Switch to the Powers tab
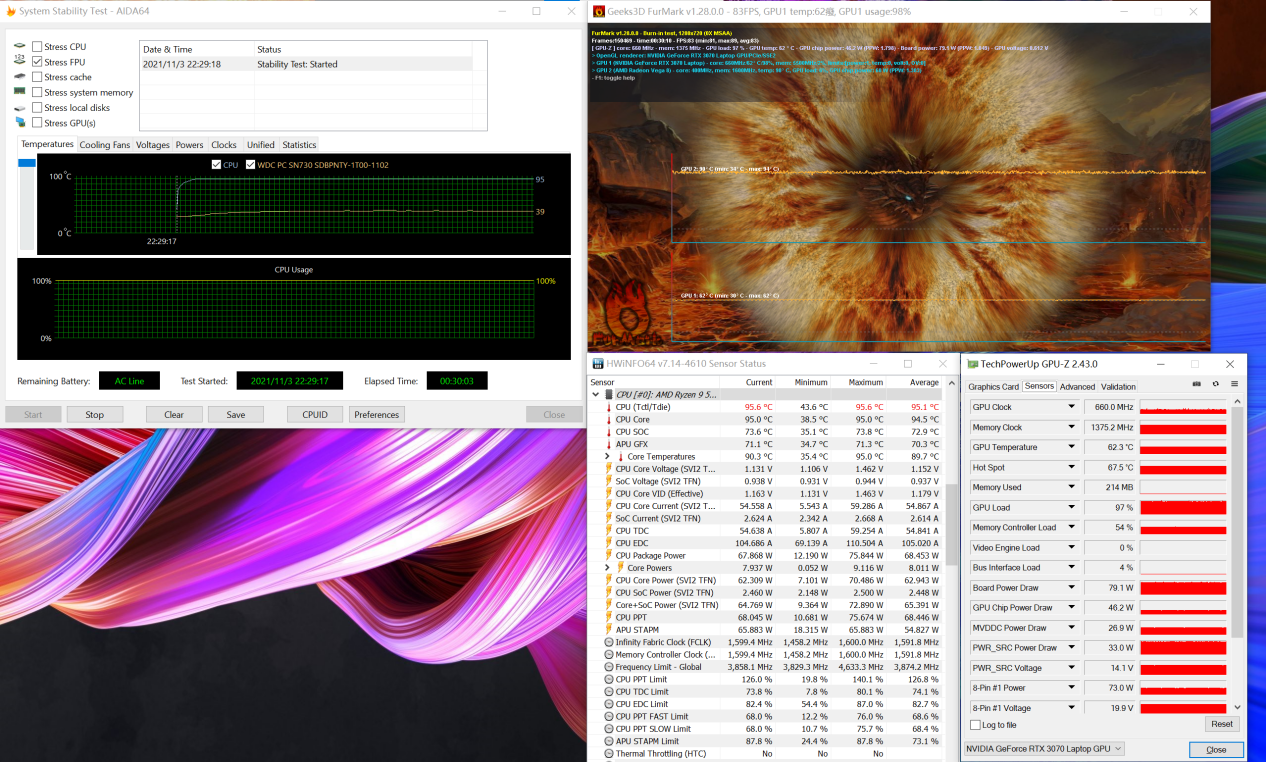The height and width of the screenshot is (762, 1266). [x=190, y=145]
